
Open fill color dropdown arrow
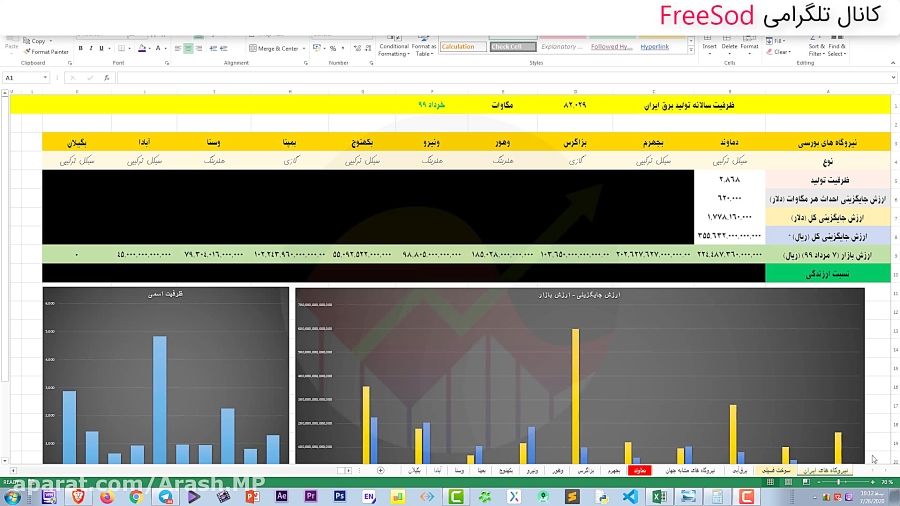pyautogui.click(x=150, y=49)
